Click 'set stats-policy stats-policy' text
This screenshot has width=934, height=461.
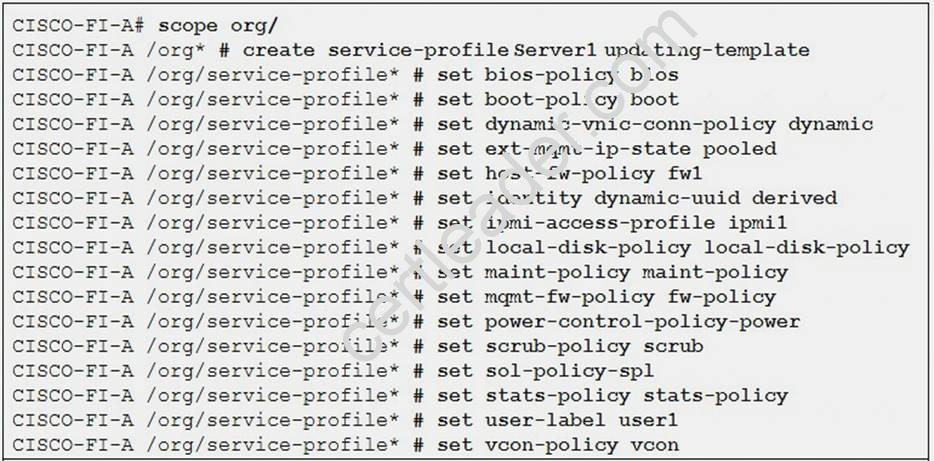click(612, 396)
